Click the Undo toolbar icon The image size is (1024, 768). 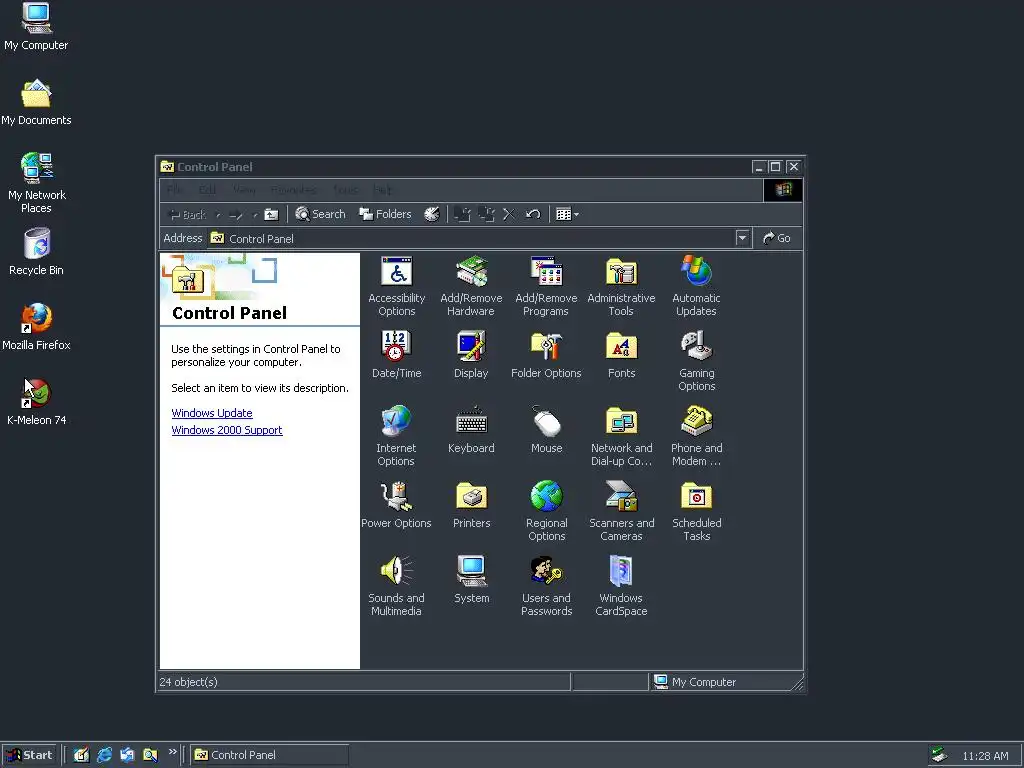click(x=533, y=214)
